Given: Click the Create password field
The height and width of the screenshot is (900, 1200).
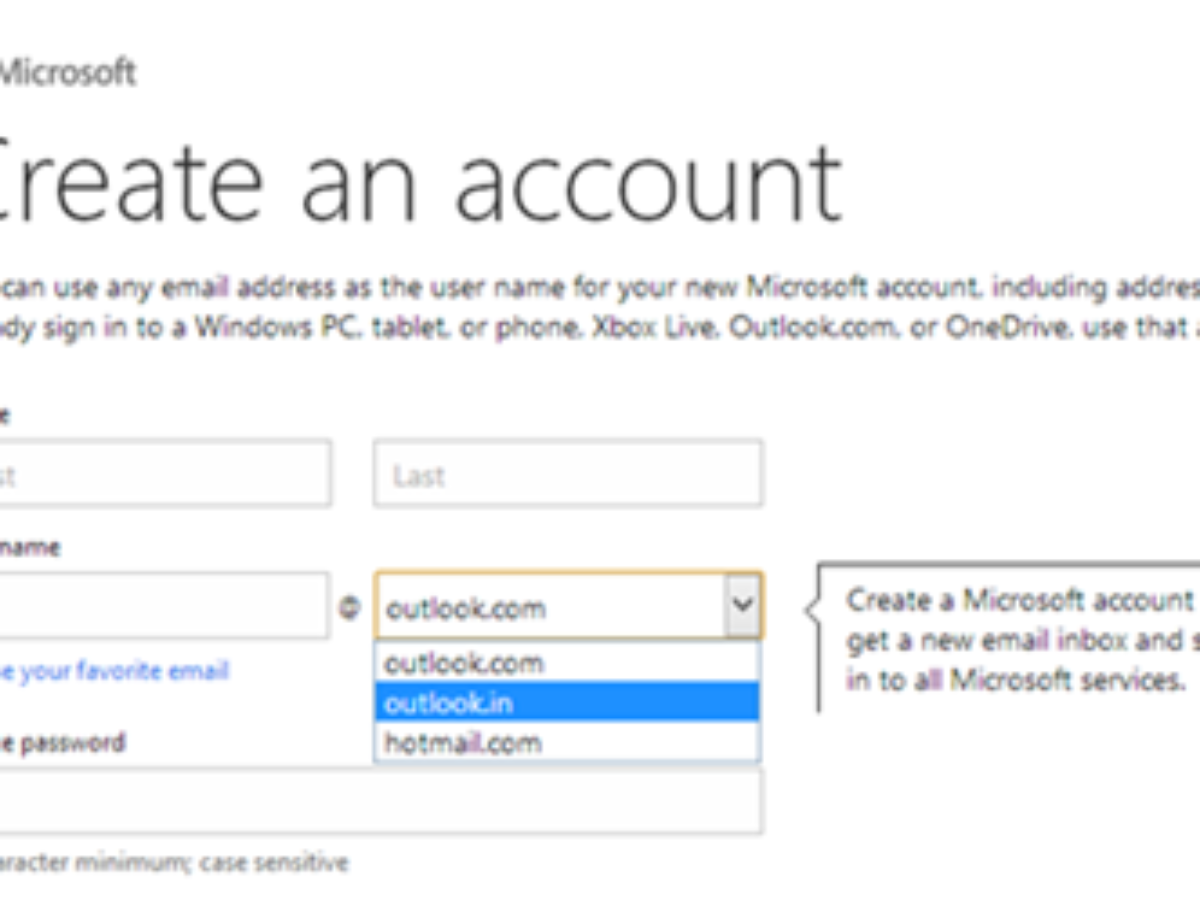Looking at the screenshot, I should pyautogui.click(x=380, y=802).
